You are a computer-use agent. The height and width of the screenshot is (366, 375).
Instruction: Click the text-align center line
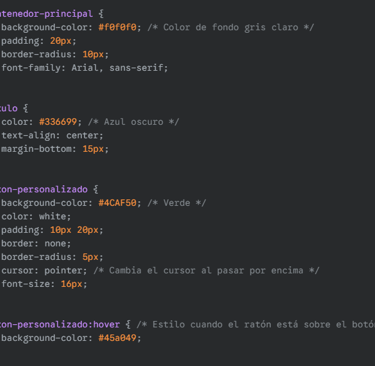[x=52, y=136]
